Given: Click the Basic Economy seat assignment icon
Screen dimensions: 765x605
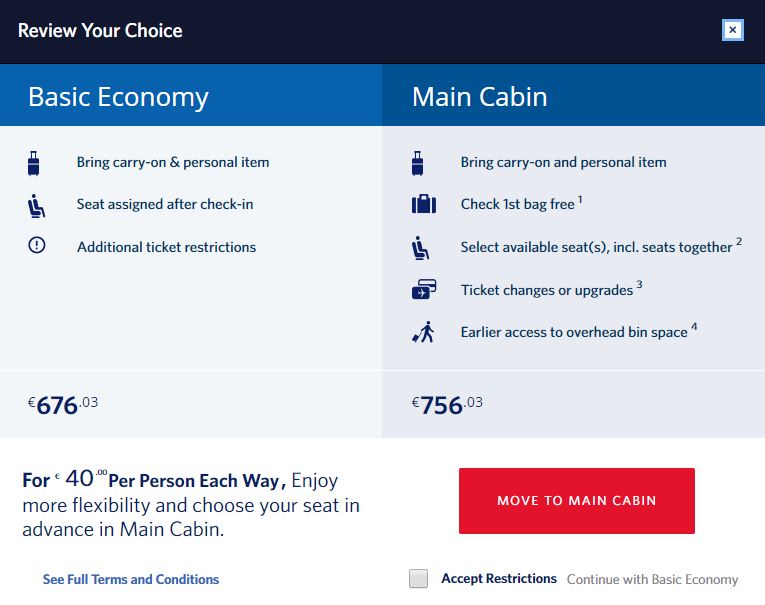Looking at the screenshot, I should click(36, 205).
